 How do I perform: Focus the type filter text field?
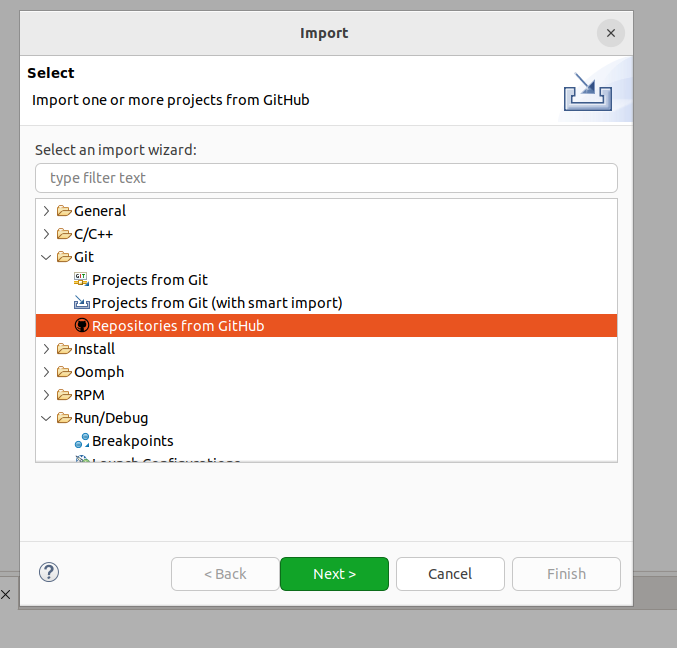tap(326, 178)
